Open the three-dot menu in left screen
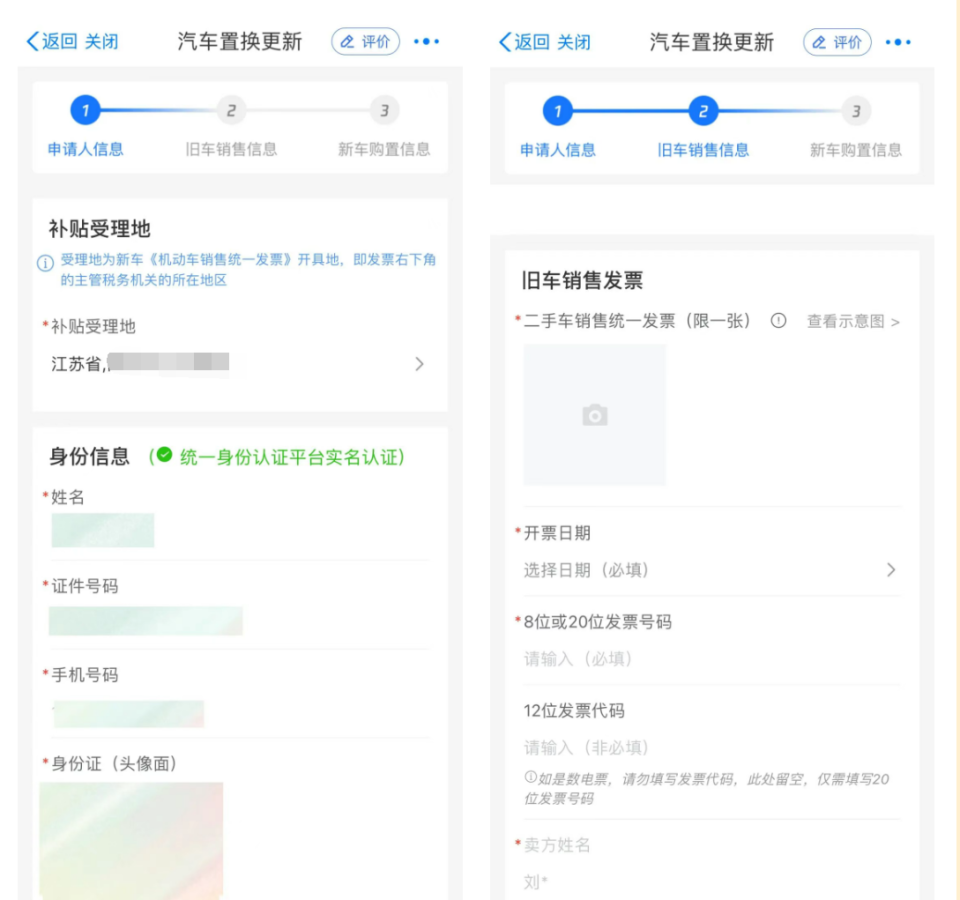This screenshot has height=900, width=960. pos(426,42)
